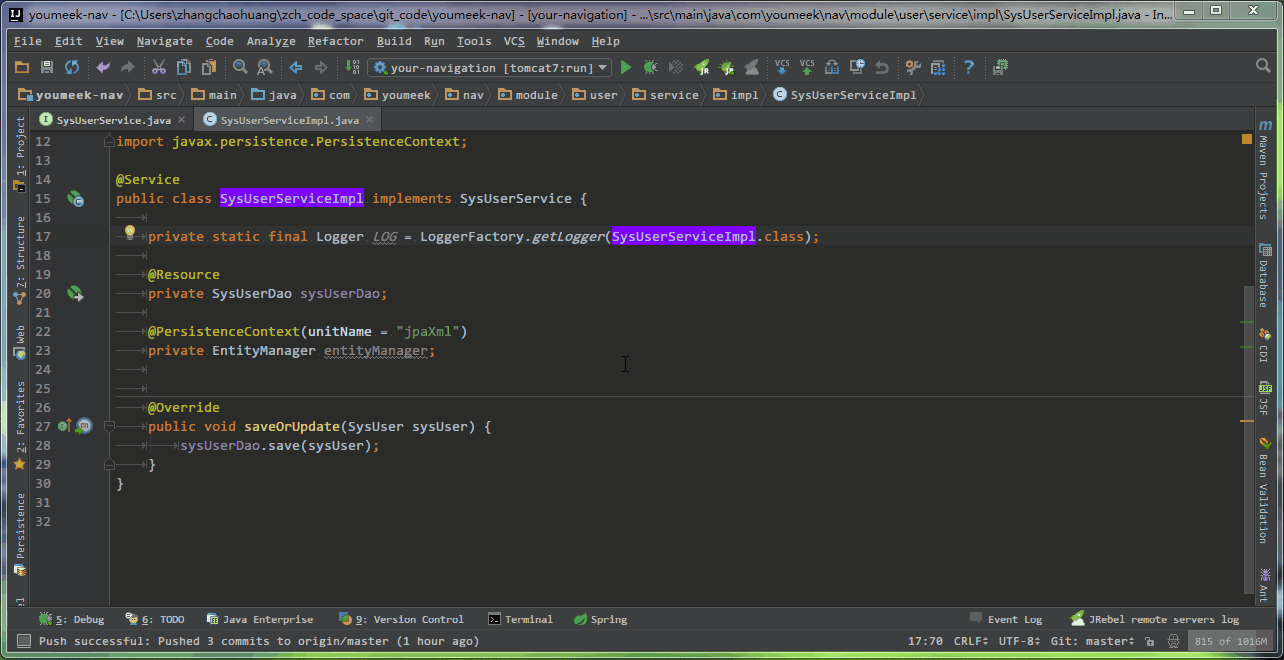Open the Refactor menu
The width and height of the screenshot is (1284, 660).
click(335, 41)
